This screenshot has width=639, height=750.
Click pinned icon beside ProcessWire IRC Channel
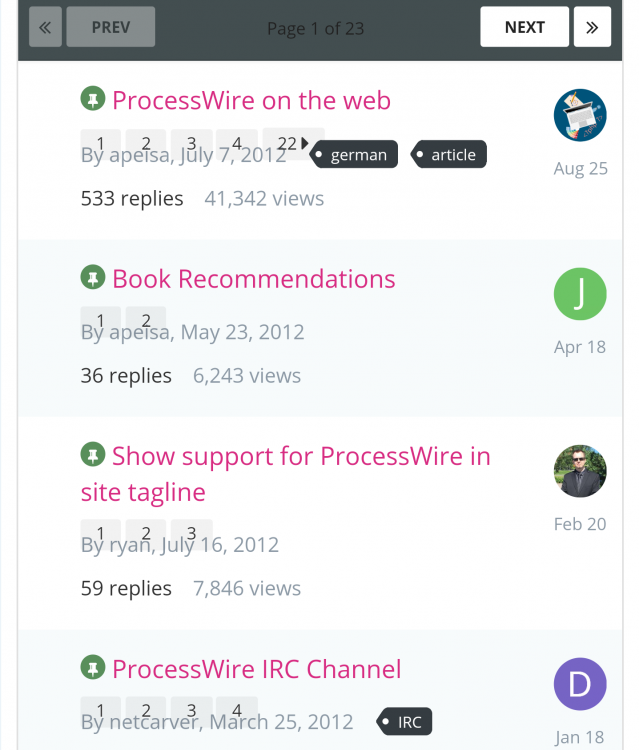click(93, 667)
